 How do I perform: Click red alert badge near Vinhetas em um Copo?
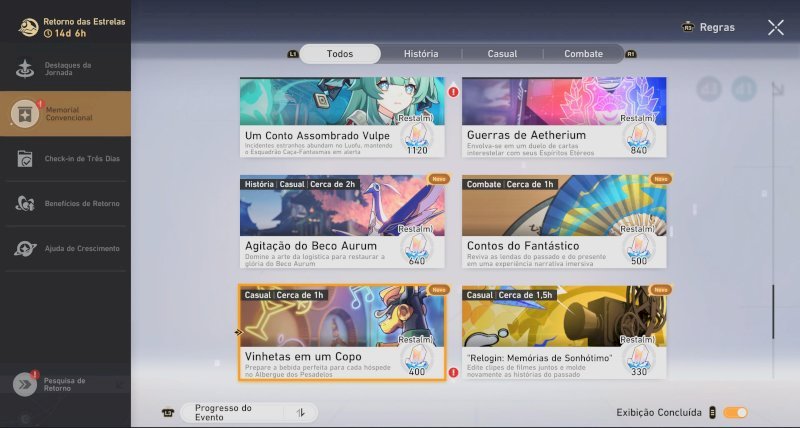pyautogui.click(x=453, y=373)
